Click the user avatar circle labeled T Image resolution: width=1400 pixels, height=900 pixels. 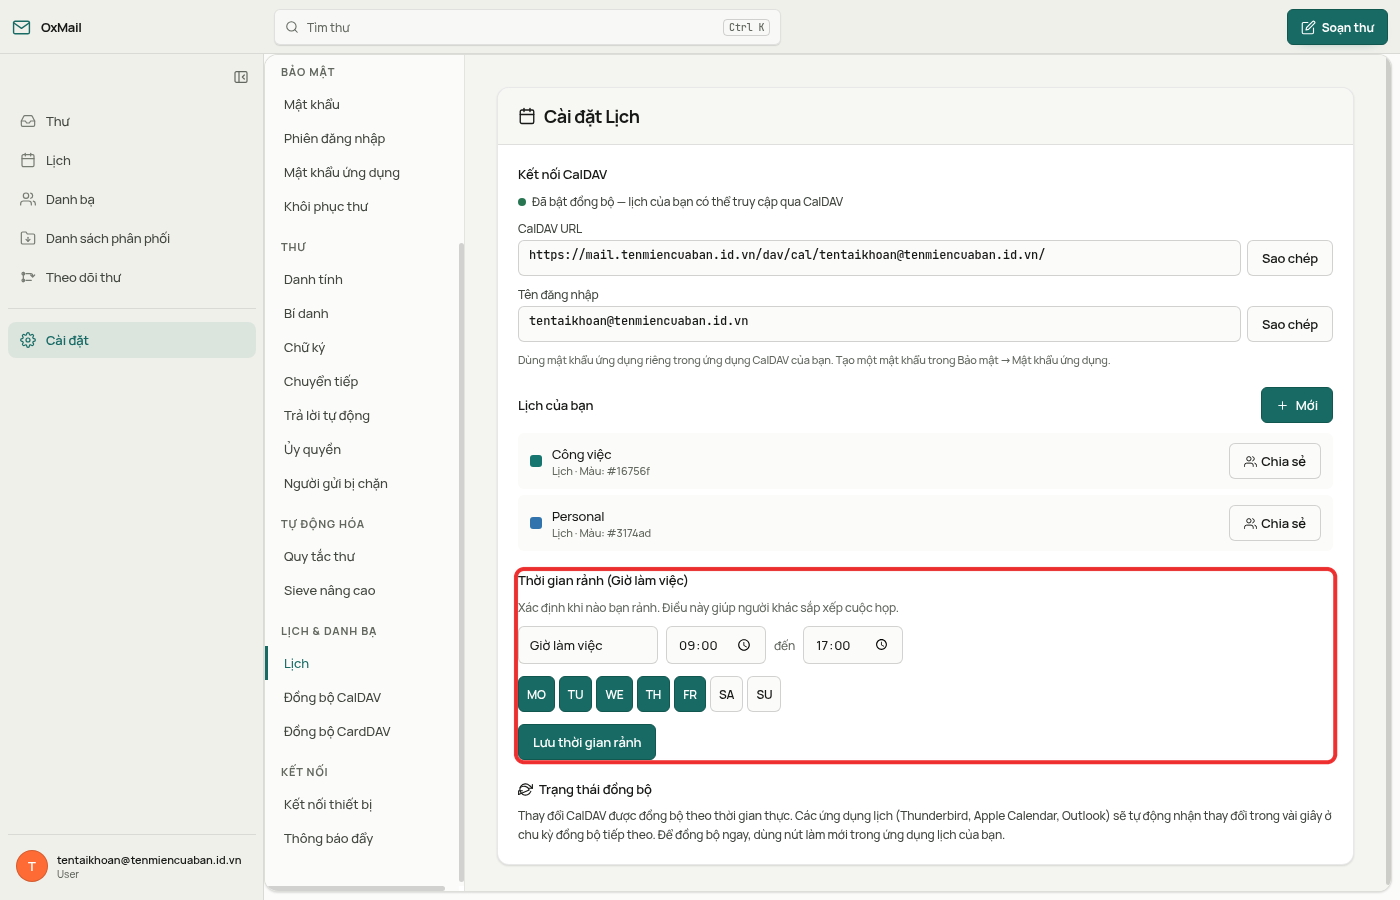pos(32,866)
